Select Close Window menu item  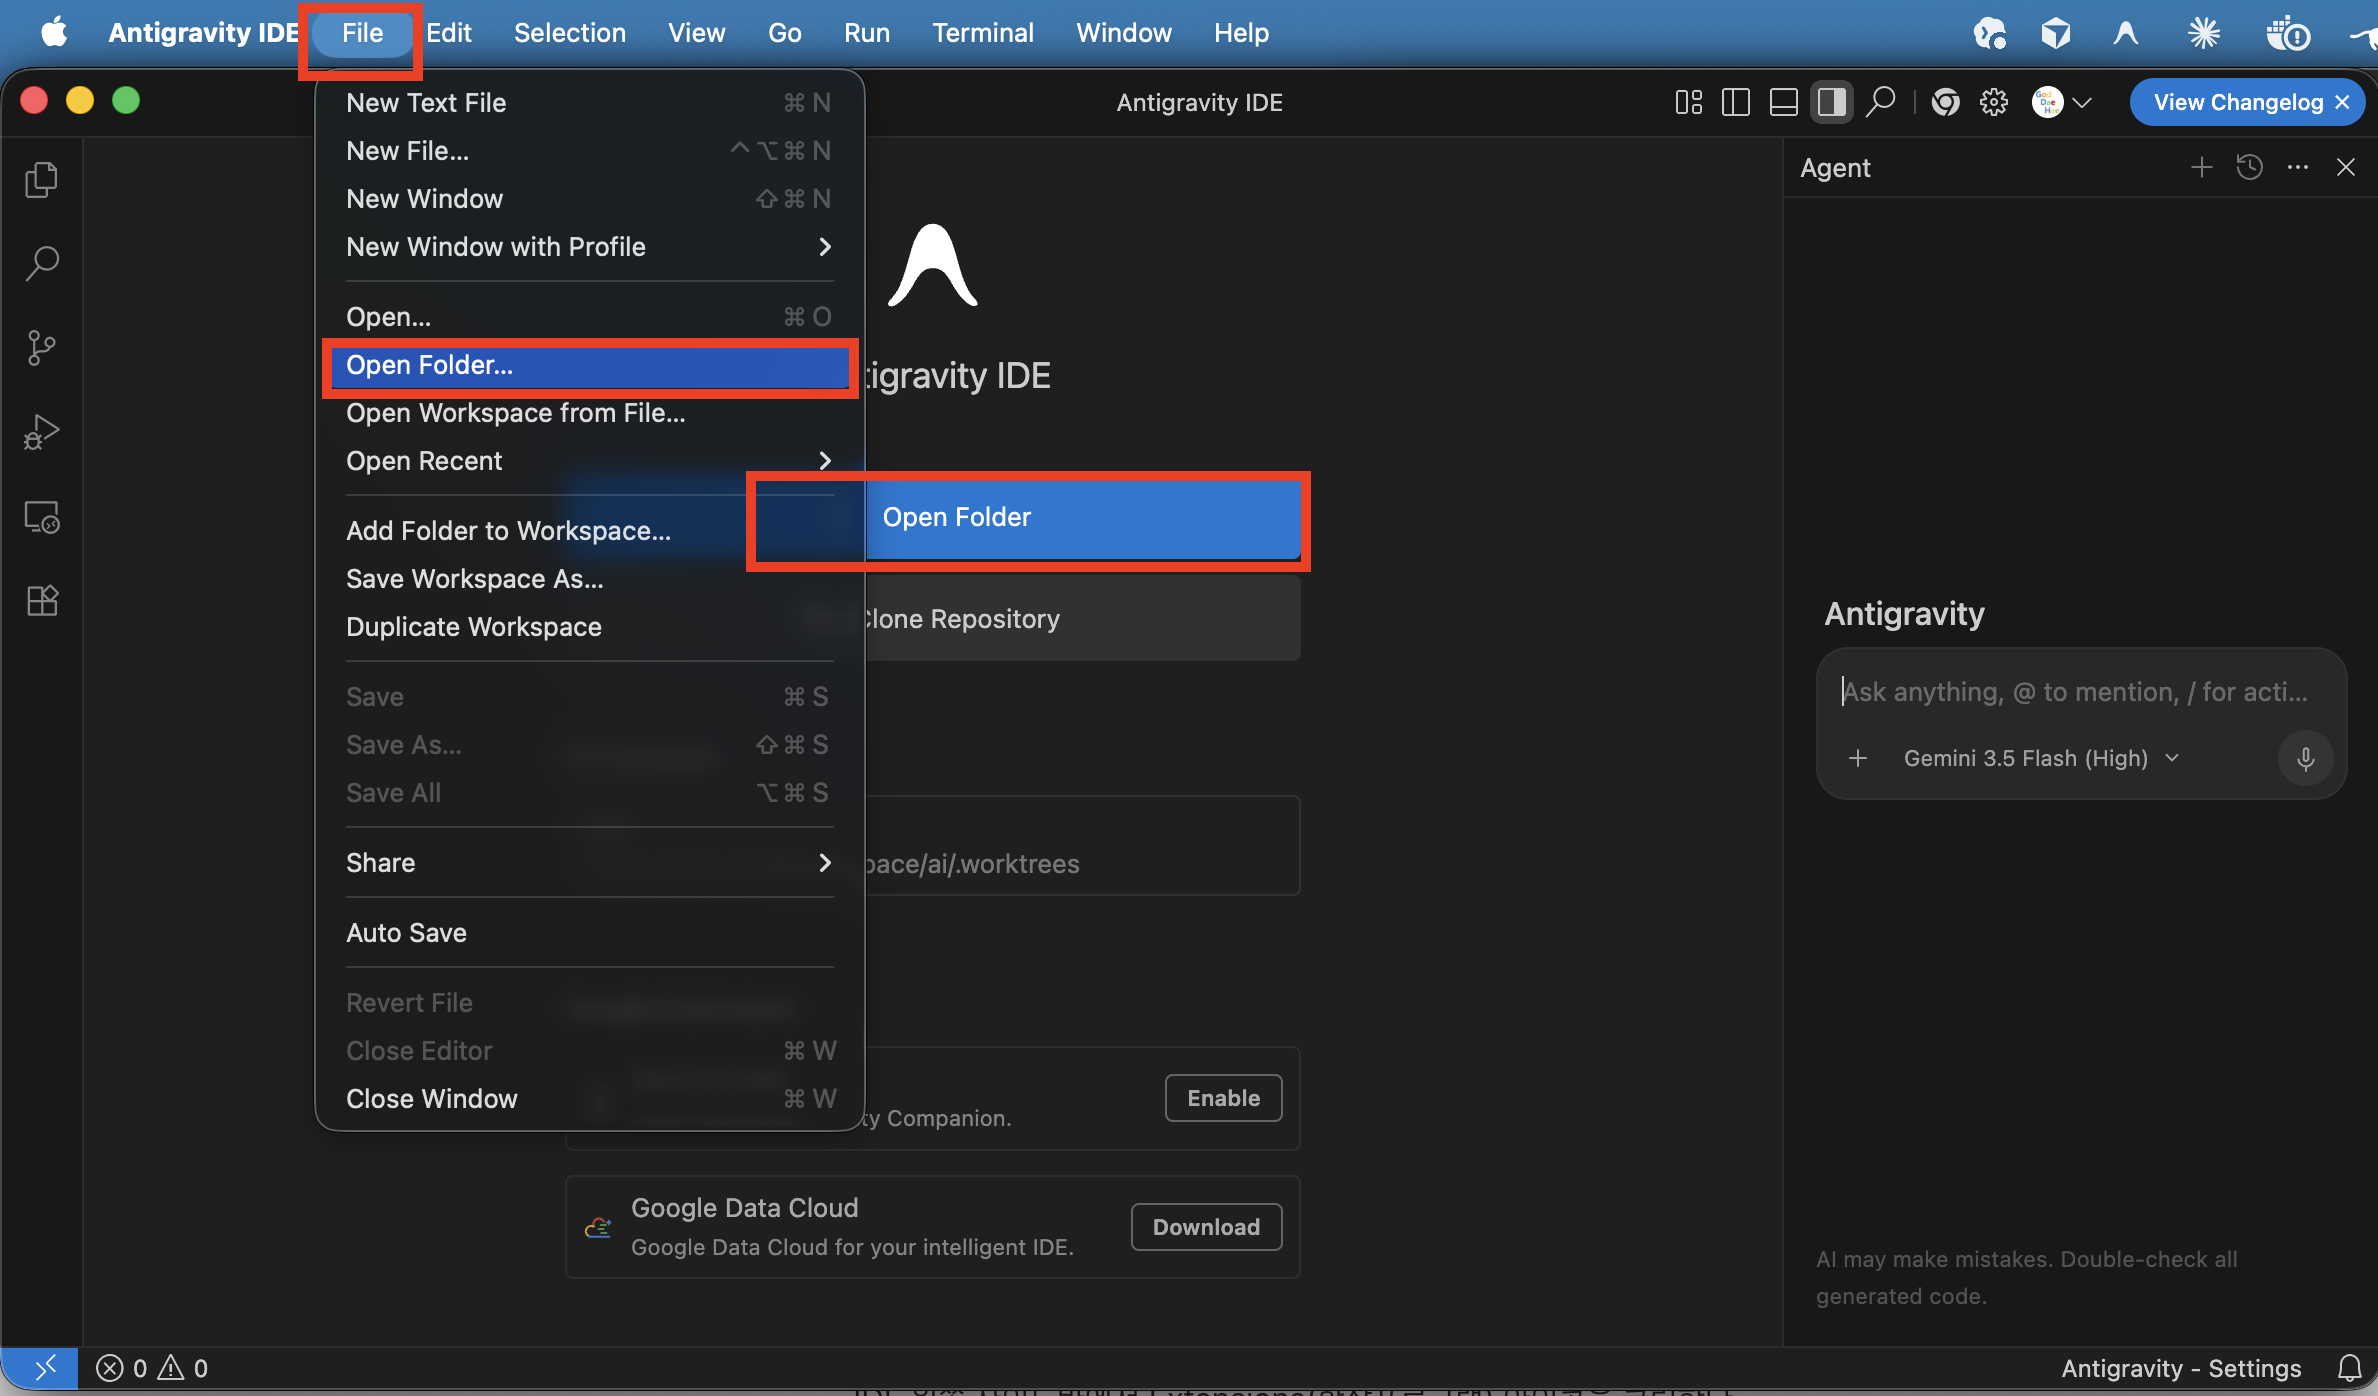[x=589, y=1099]
